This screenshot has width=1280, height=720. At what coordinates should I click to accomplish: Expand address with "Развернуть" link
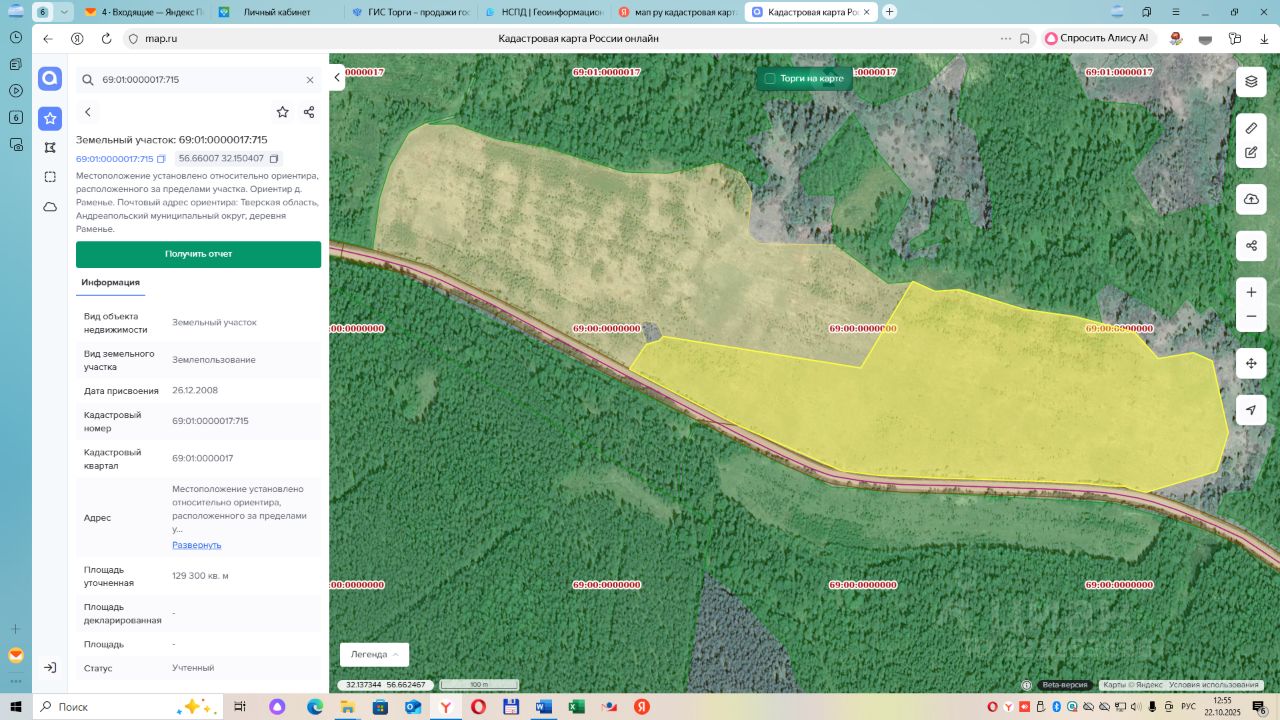(x=196, y=545)
